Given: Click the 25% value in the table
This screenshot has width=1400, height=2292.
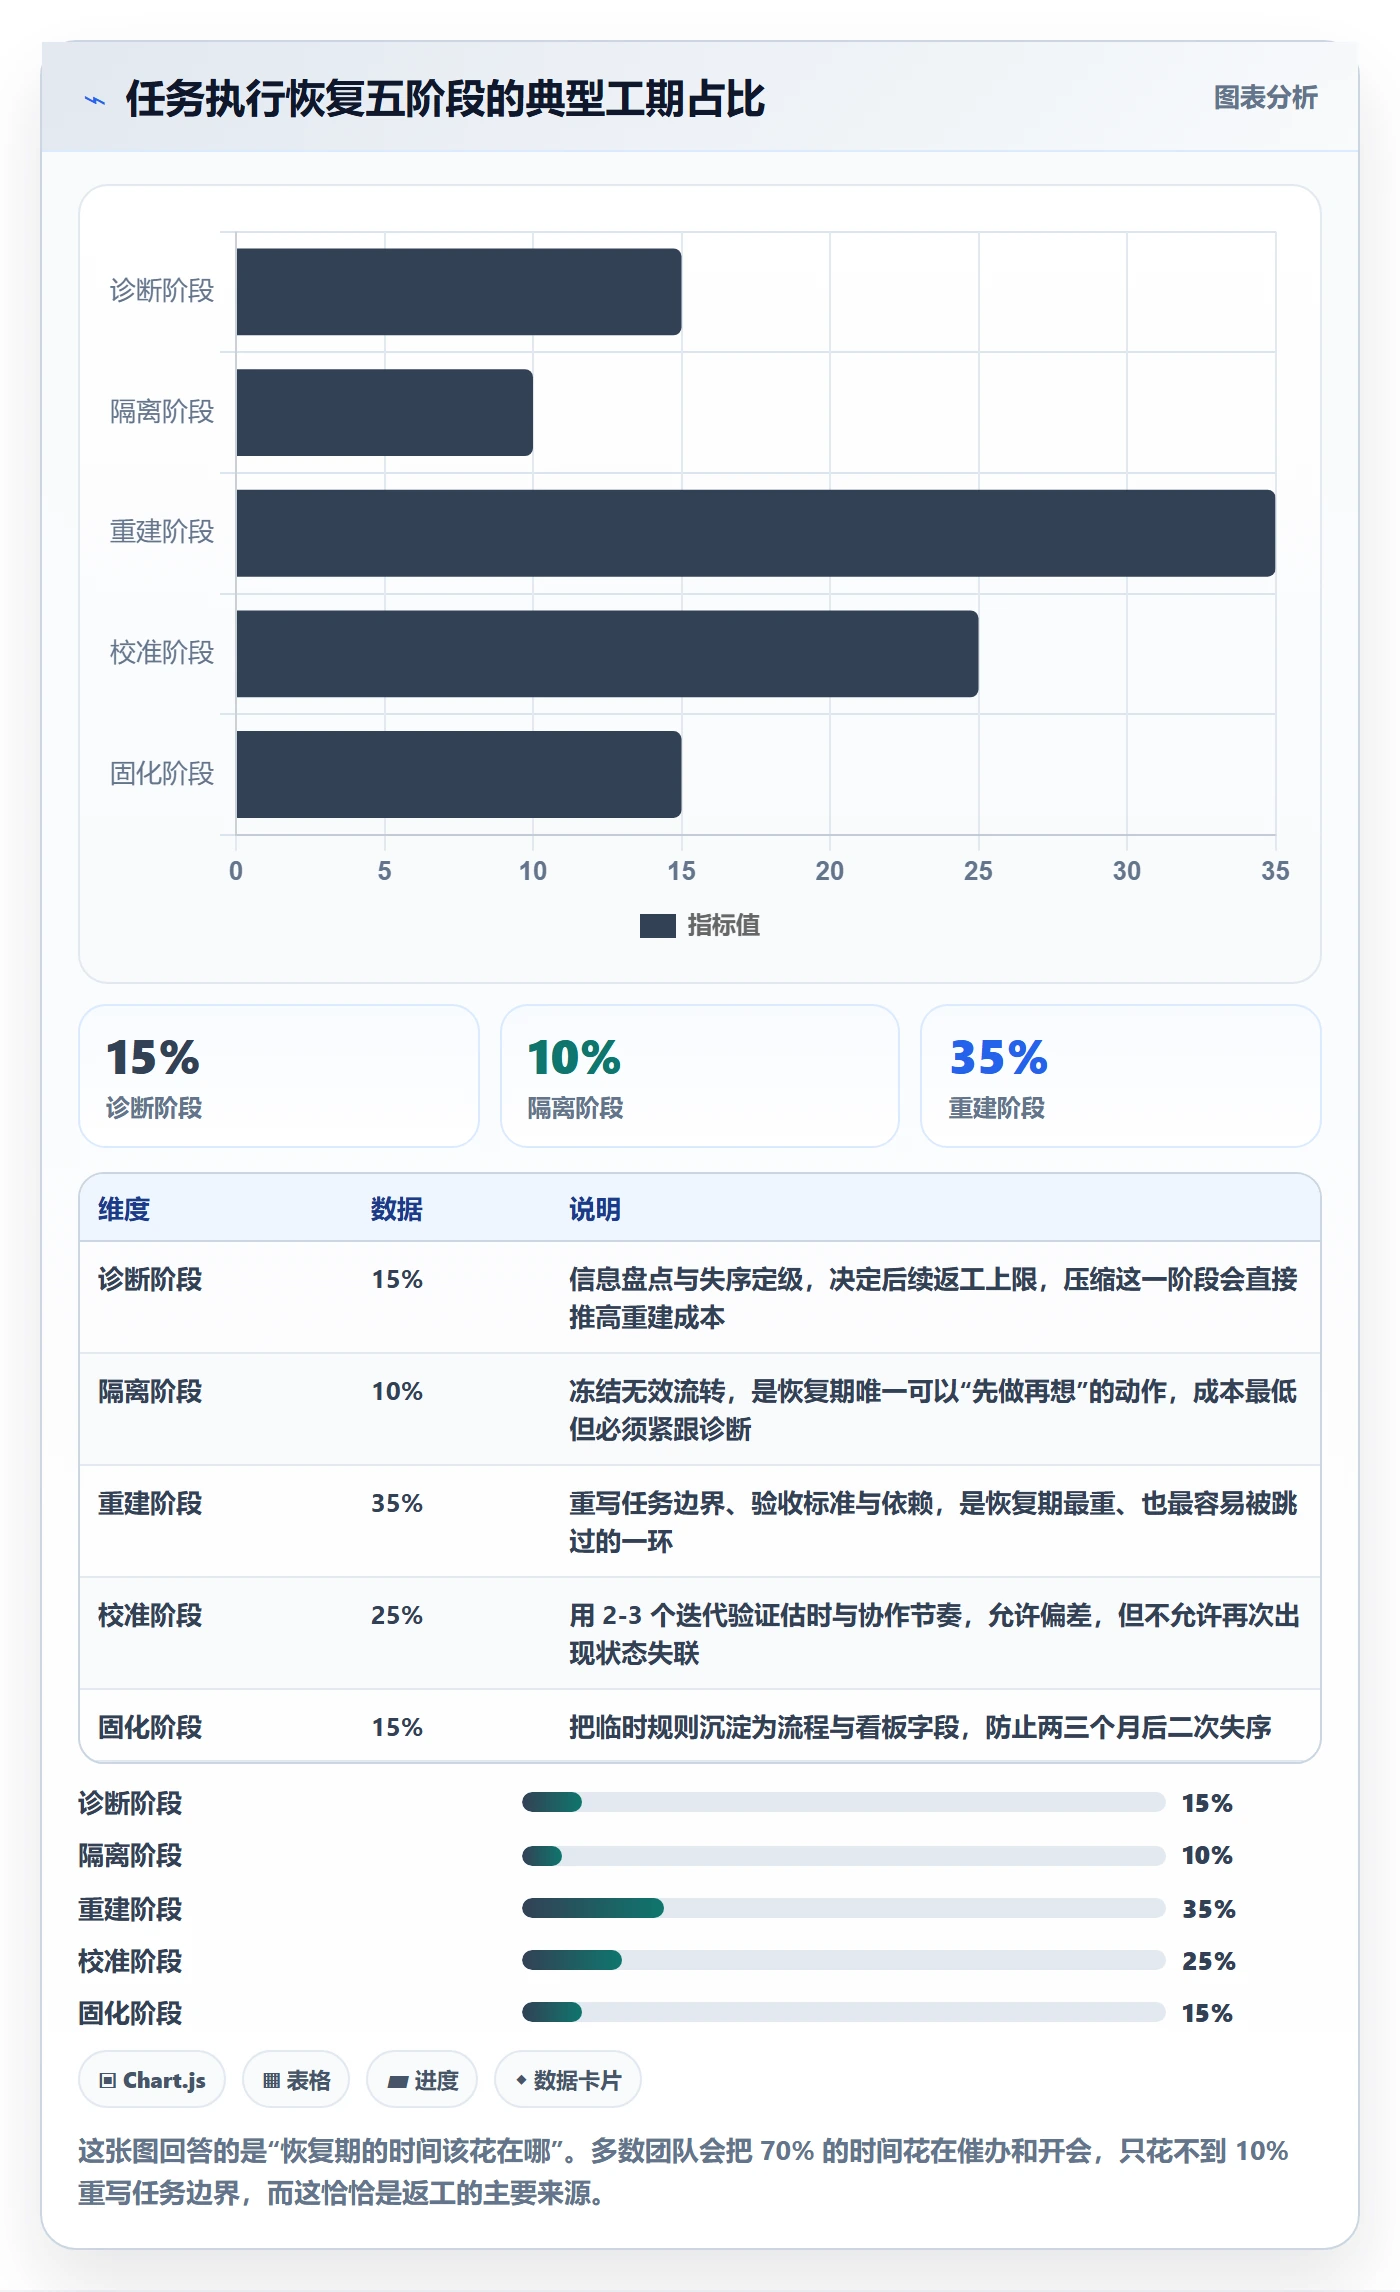Looking at the screenshot, I should (x=397, y=1615).
